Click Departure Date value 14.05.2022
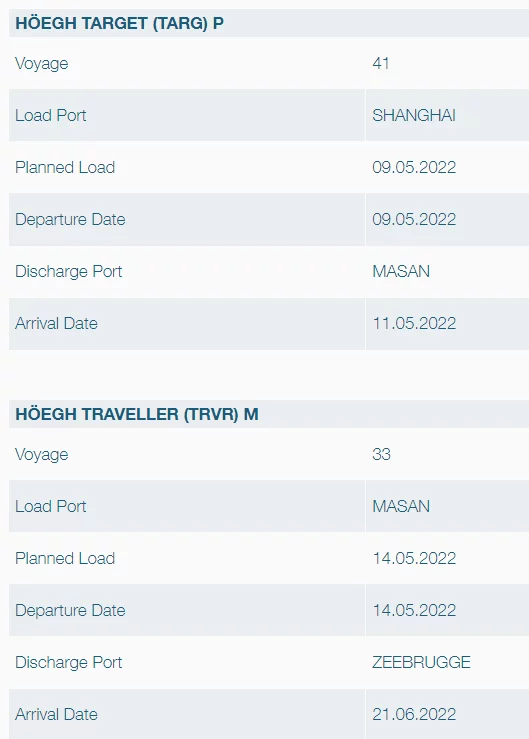529x739 pixels. [x=414, y=610]
